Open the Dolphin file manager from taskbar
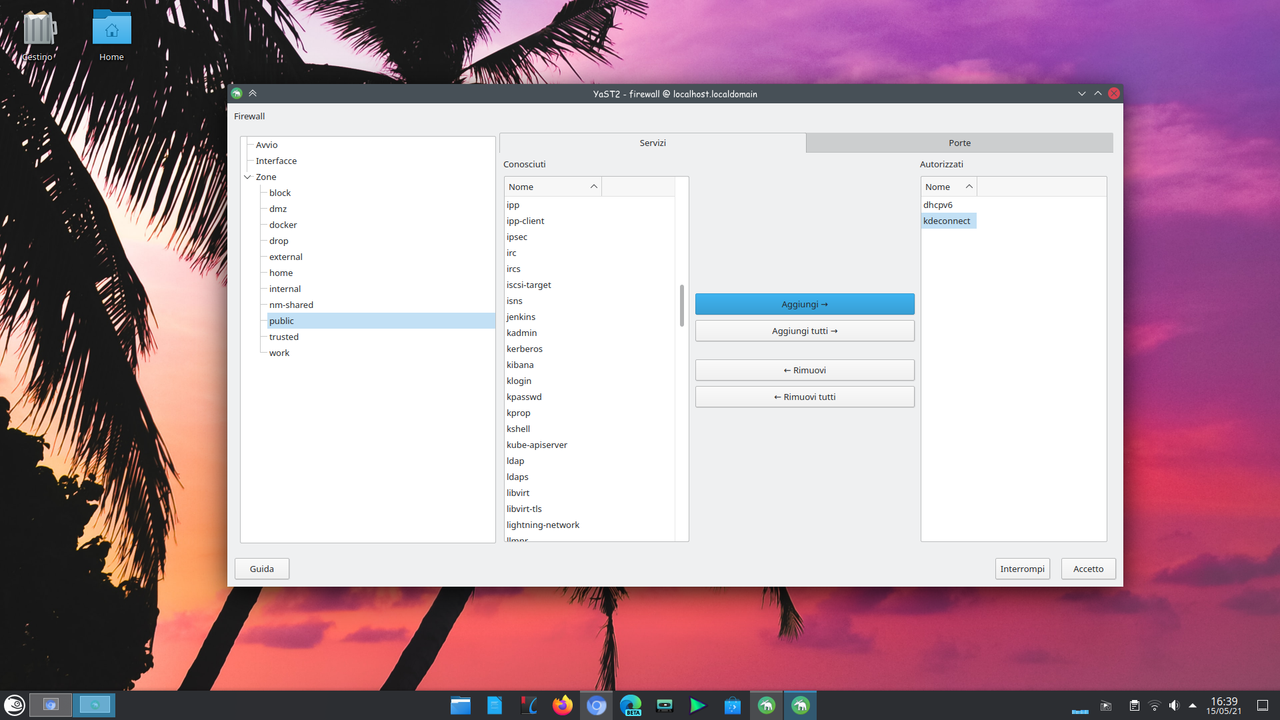 [460, 705]
